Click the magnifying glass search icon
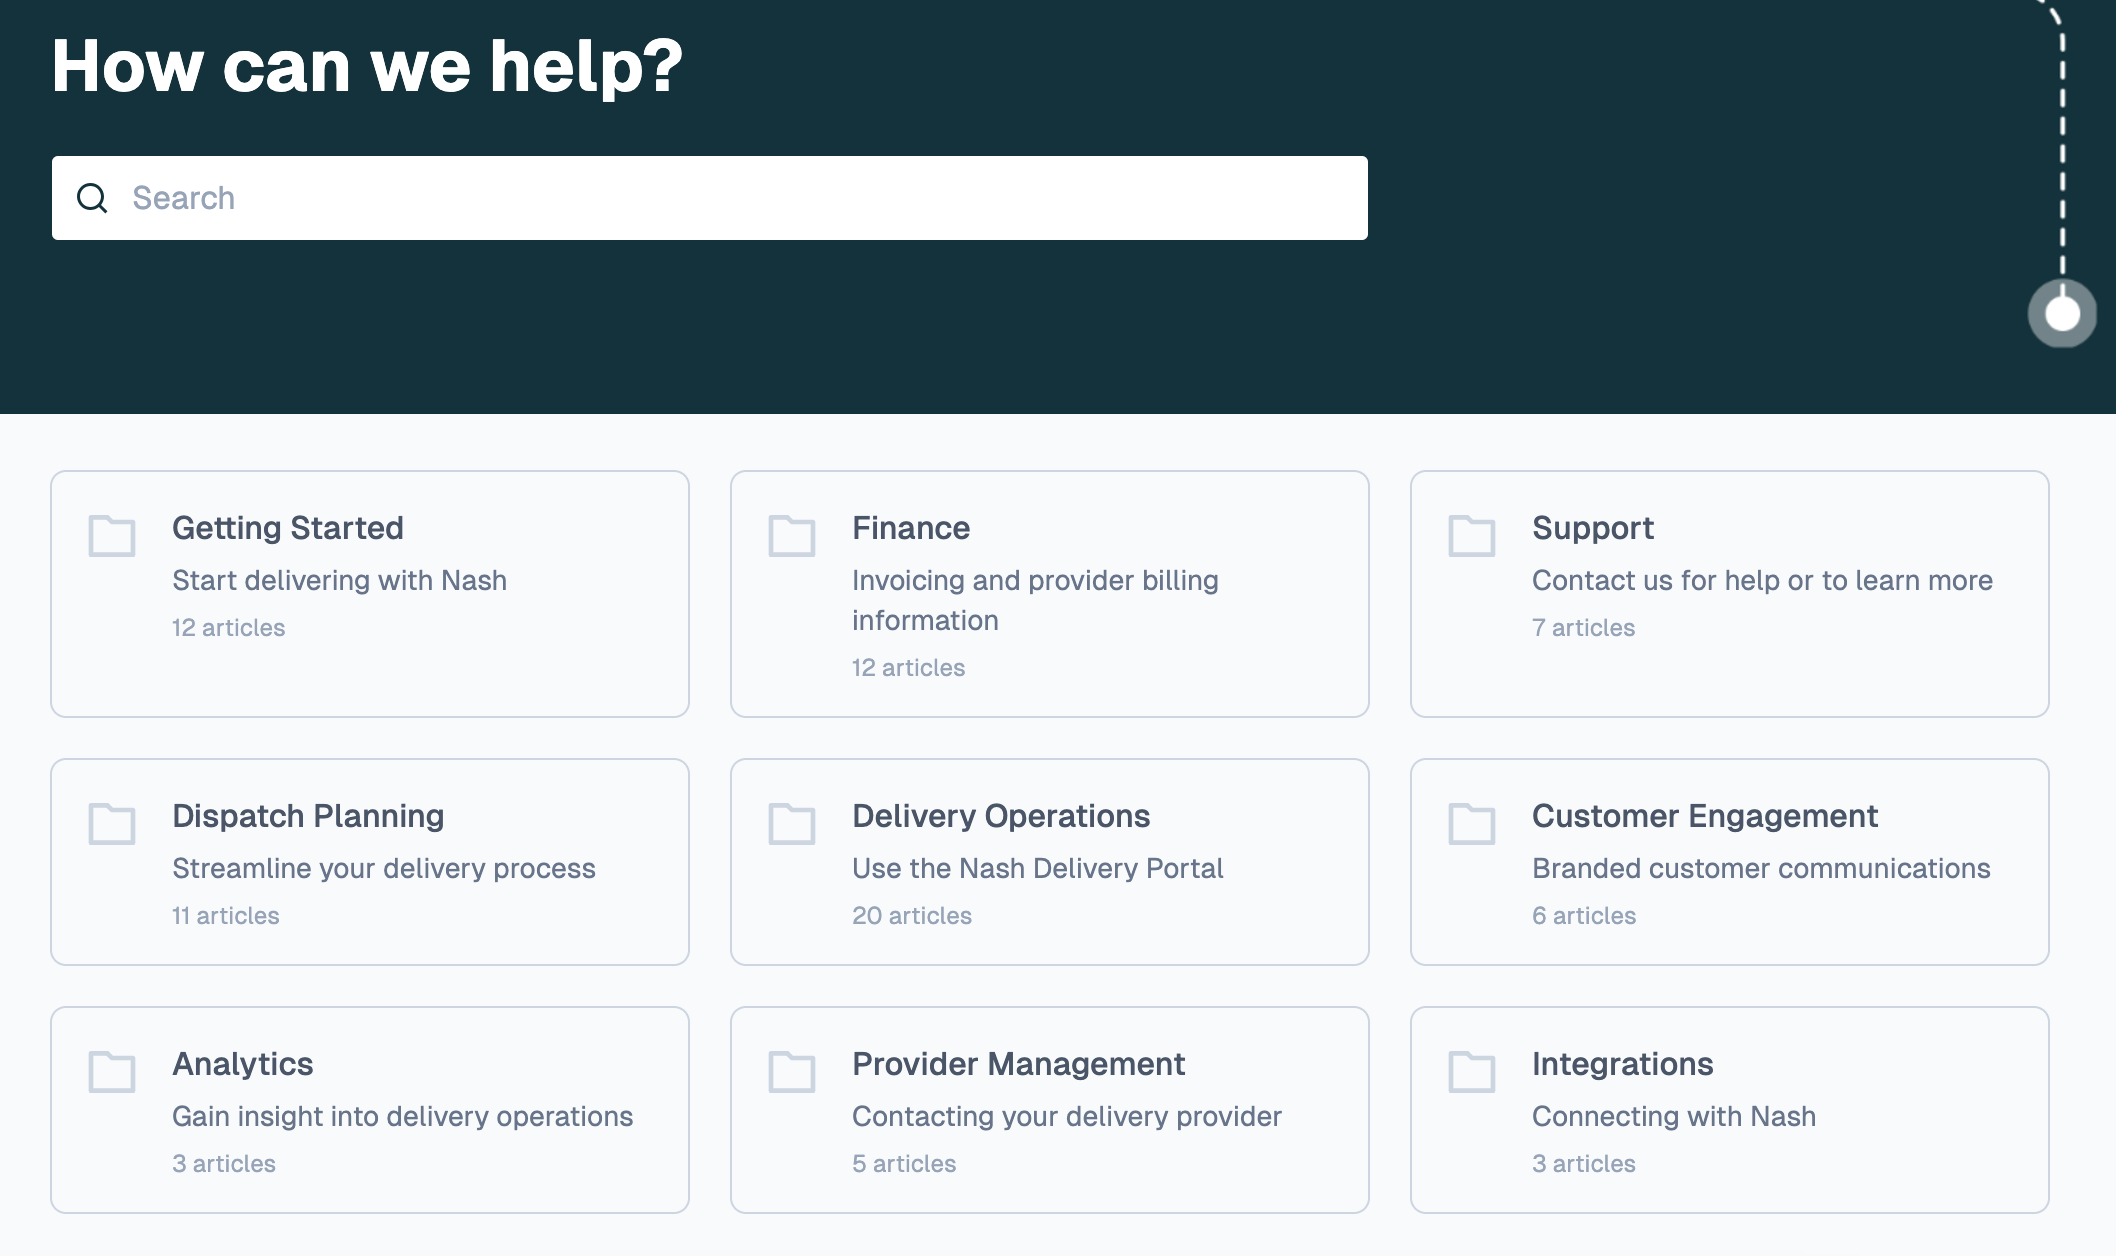This screenshot has width=2116, height=1256. tap(93, 198)
